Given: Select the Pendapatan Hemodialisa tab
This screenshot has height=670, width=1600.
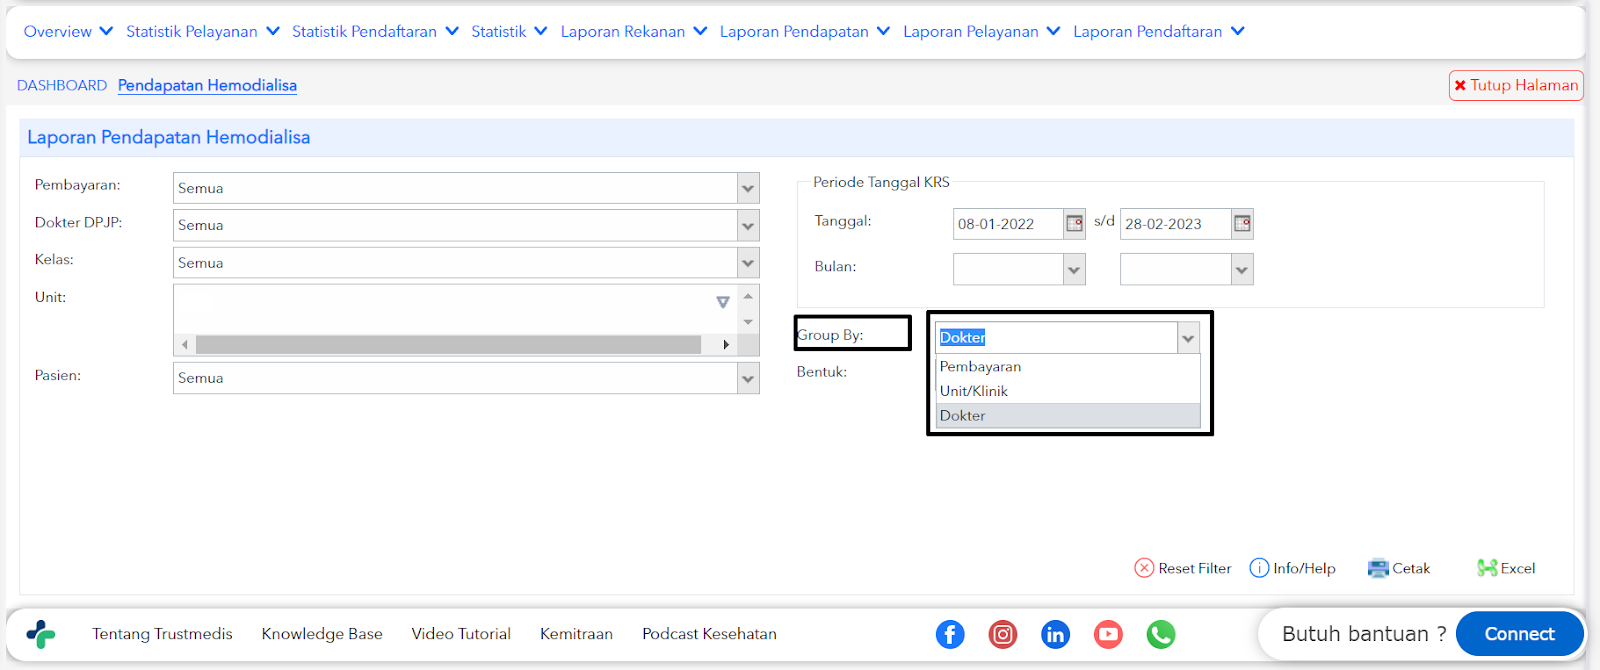Looking at the screenshot, I should click(207, 85).
